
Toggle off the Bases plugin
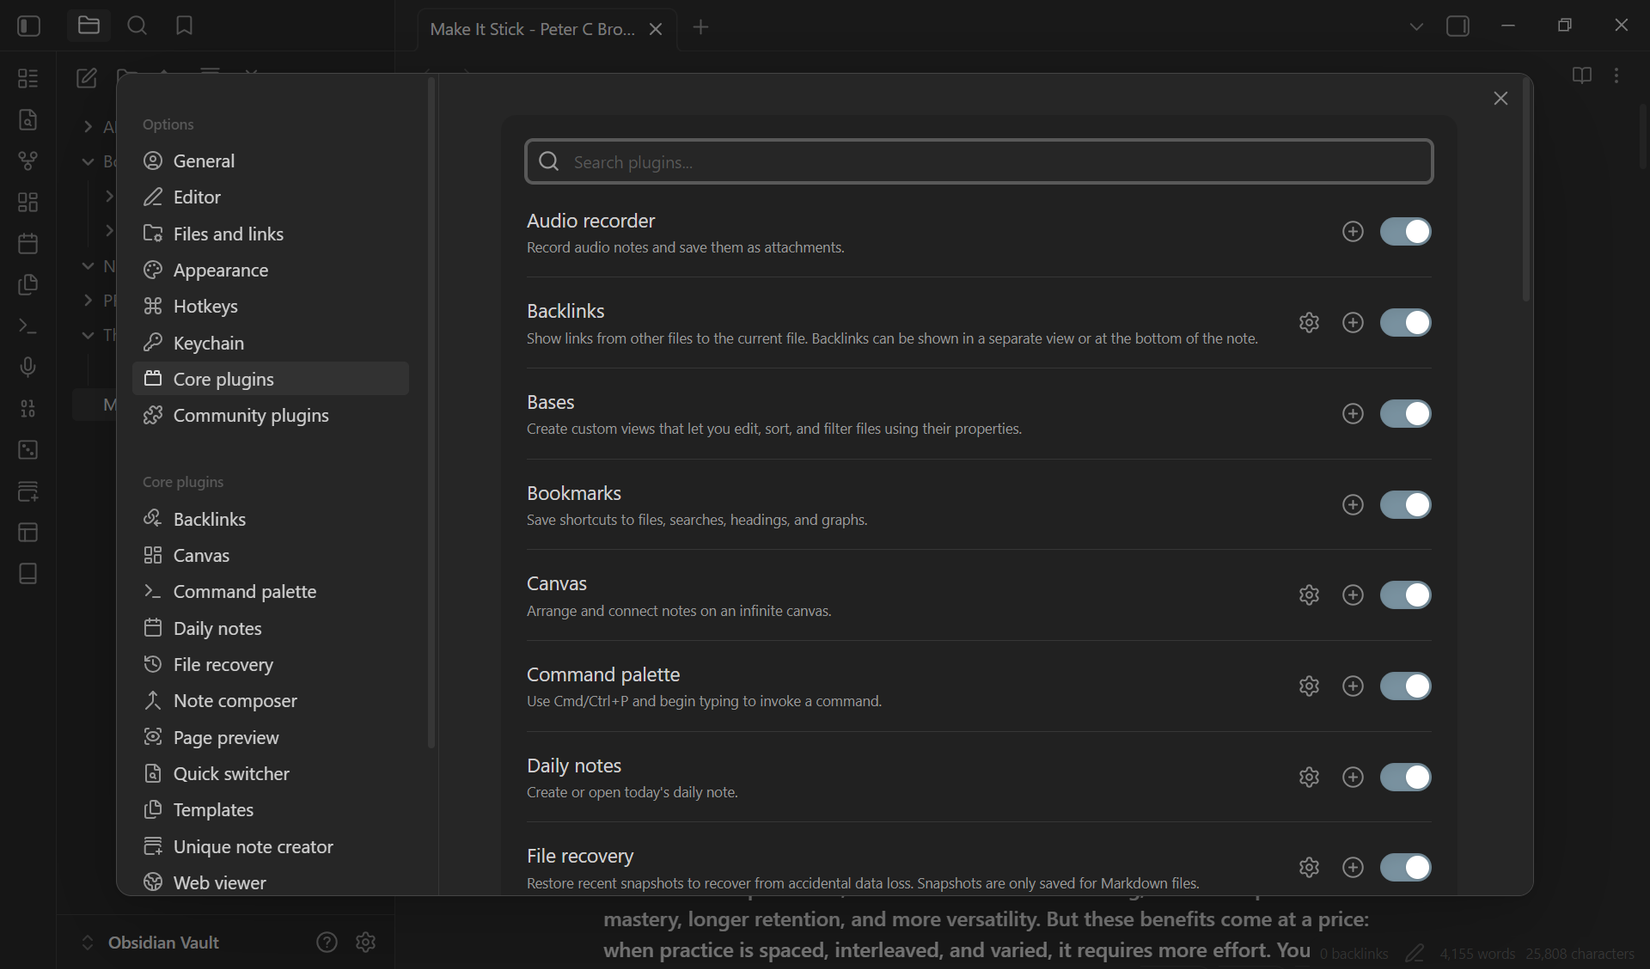pyautogui.click(x=1405, y=413)
